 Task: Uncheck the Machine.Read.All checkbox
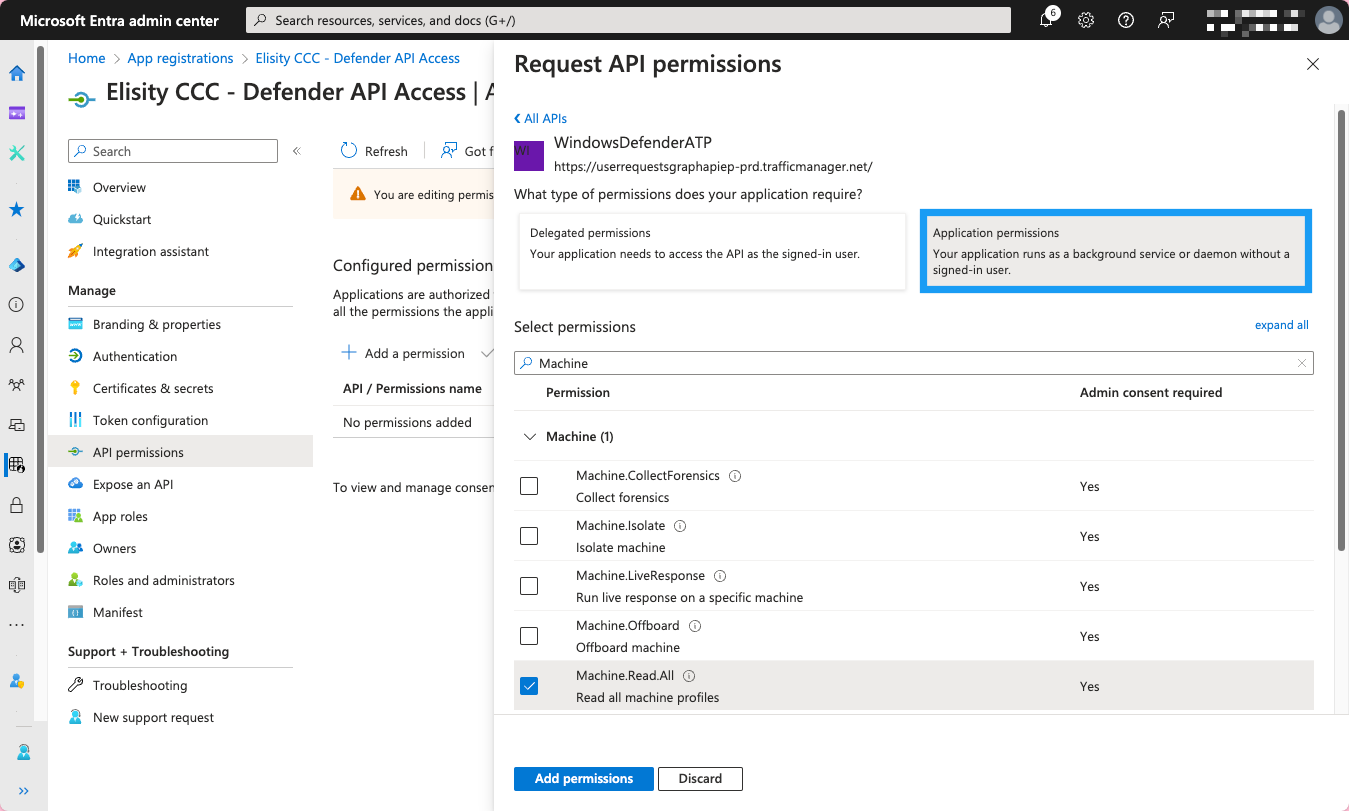529,686
